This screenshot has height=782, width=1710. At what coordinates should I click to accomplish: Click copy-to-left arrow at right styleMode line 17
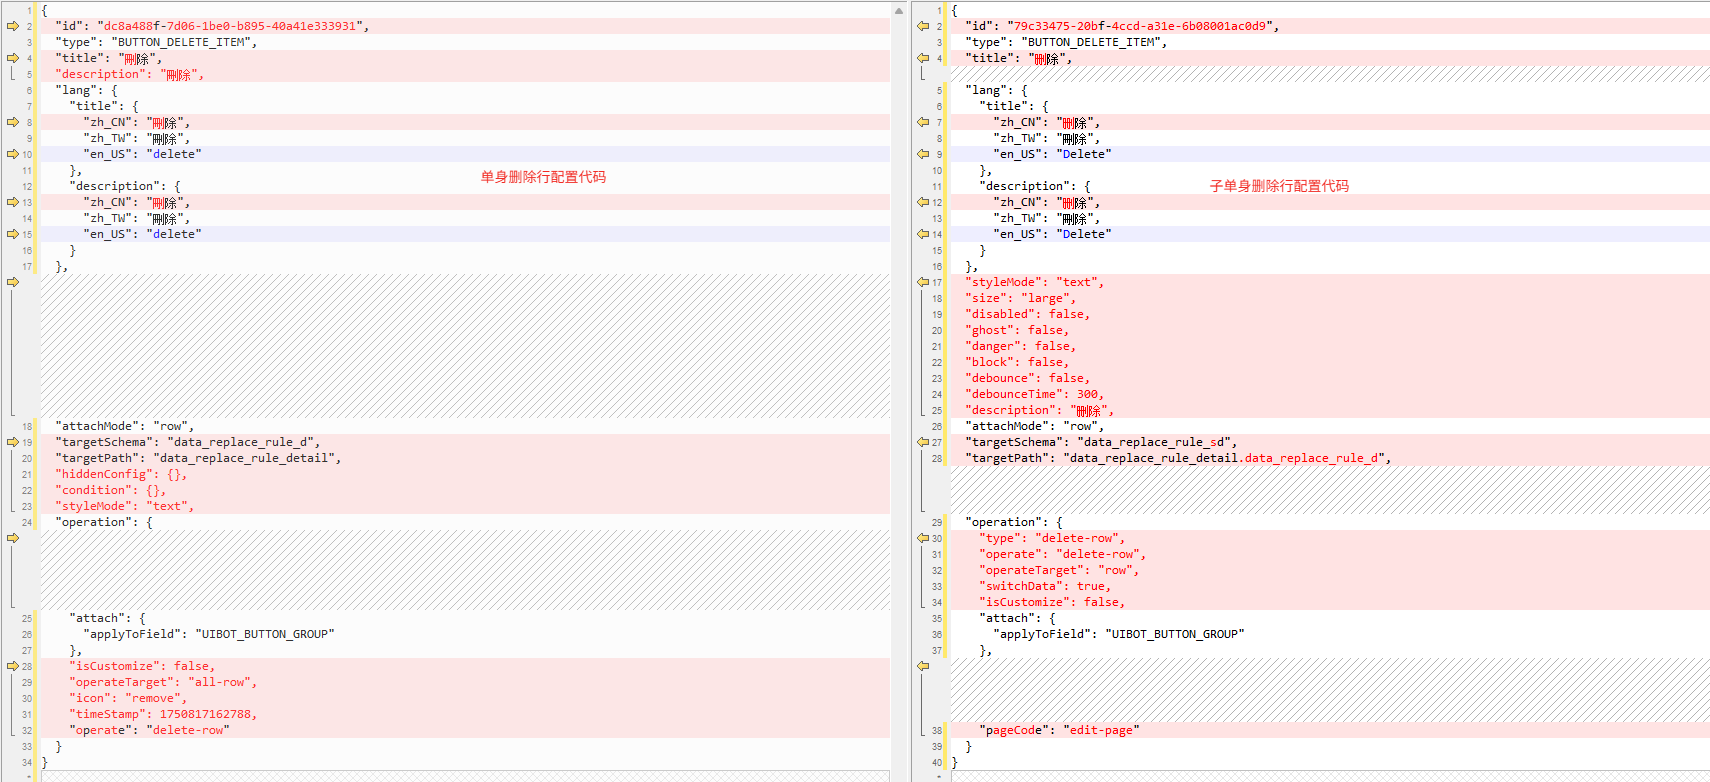[x=923, y=282]
